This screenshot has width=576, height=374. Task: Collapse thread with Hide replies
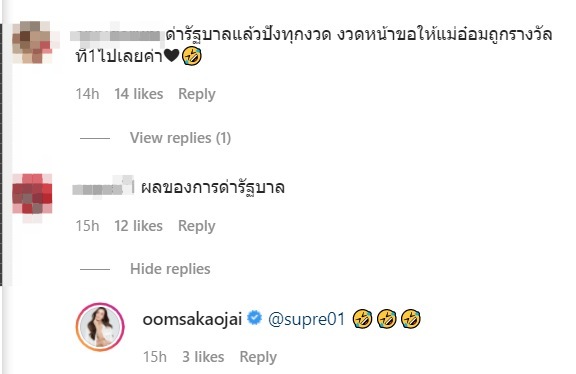tap(170, 269)
